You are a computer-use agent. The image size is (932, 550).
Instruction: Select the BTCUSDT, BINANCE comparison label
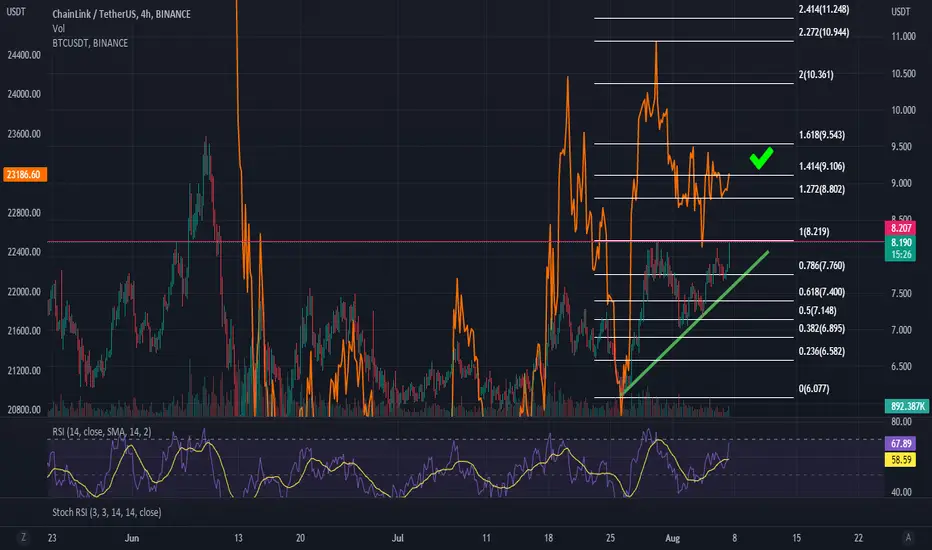[x=90, y=43]
